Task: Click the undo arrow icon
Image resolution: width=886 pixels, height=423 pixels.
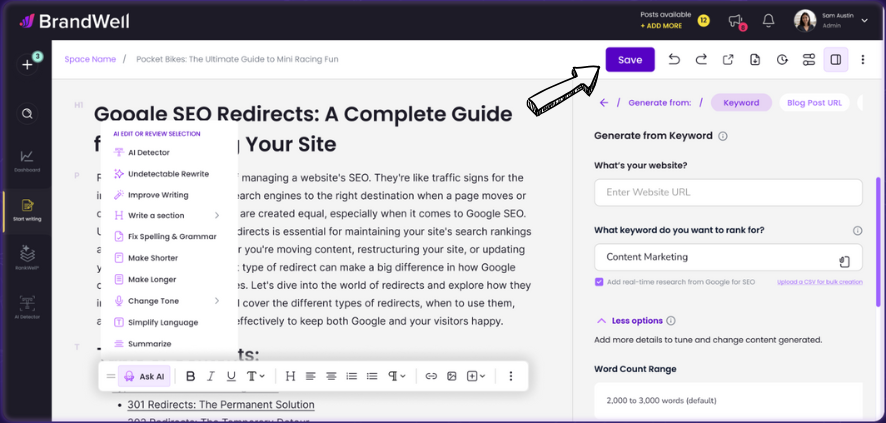Action: point(674,60)
